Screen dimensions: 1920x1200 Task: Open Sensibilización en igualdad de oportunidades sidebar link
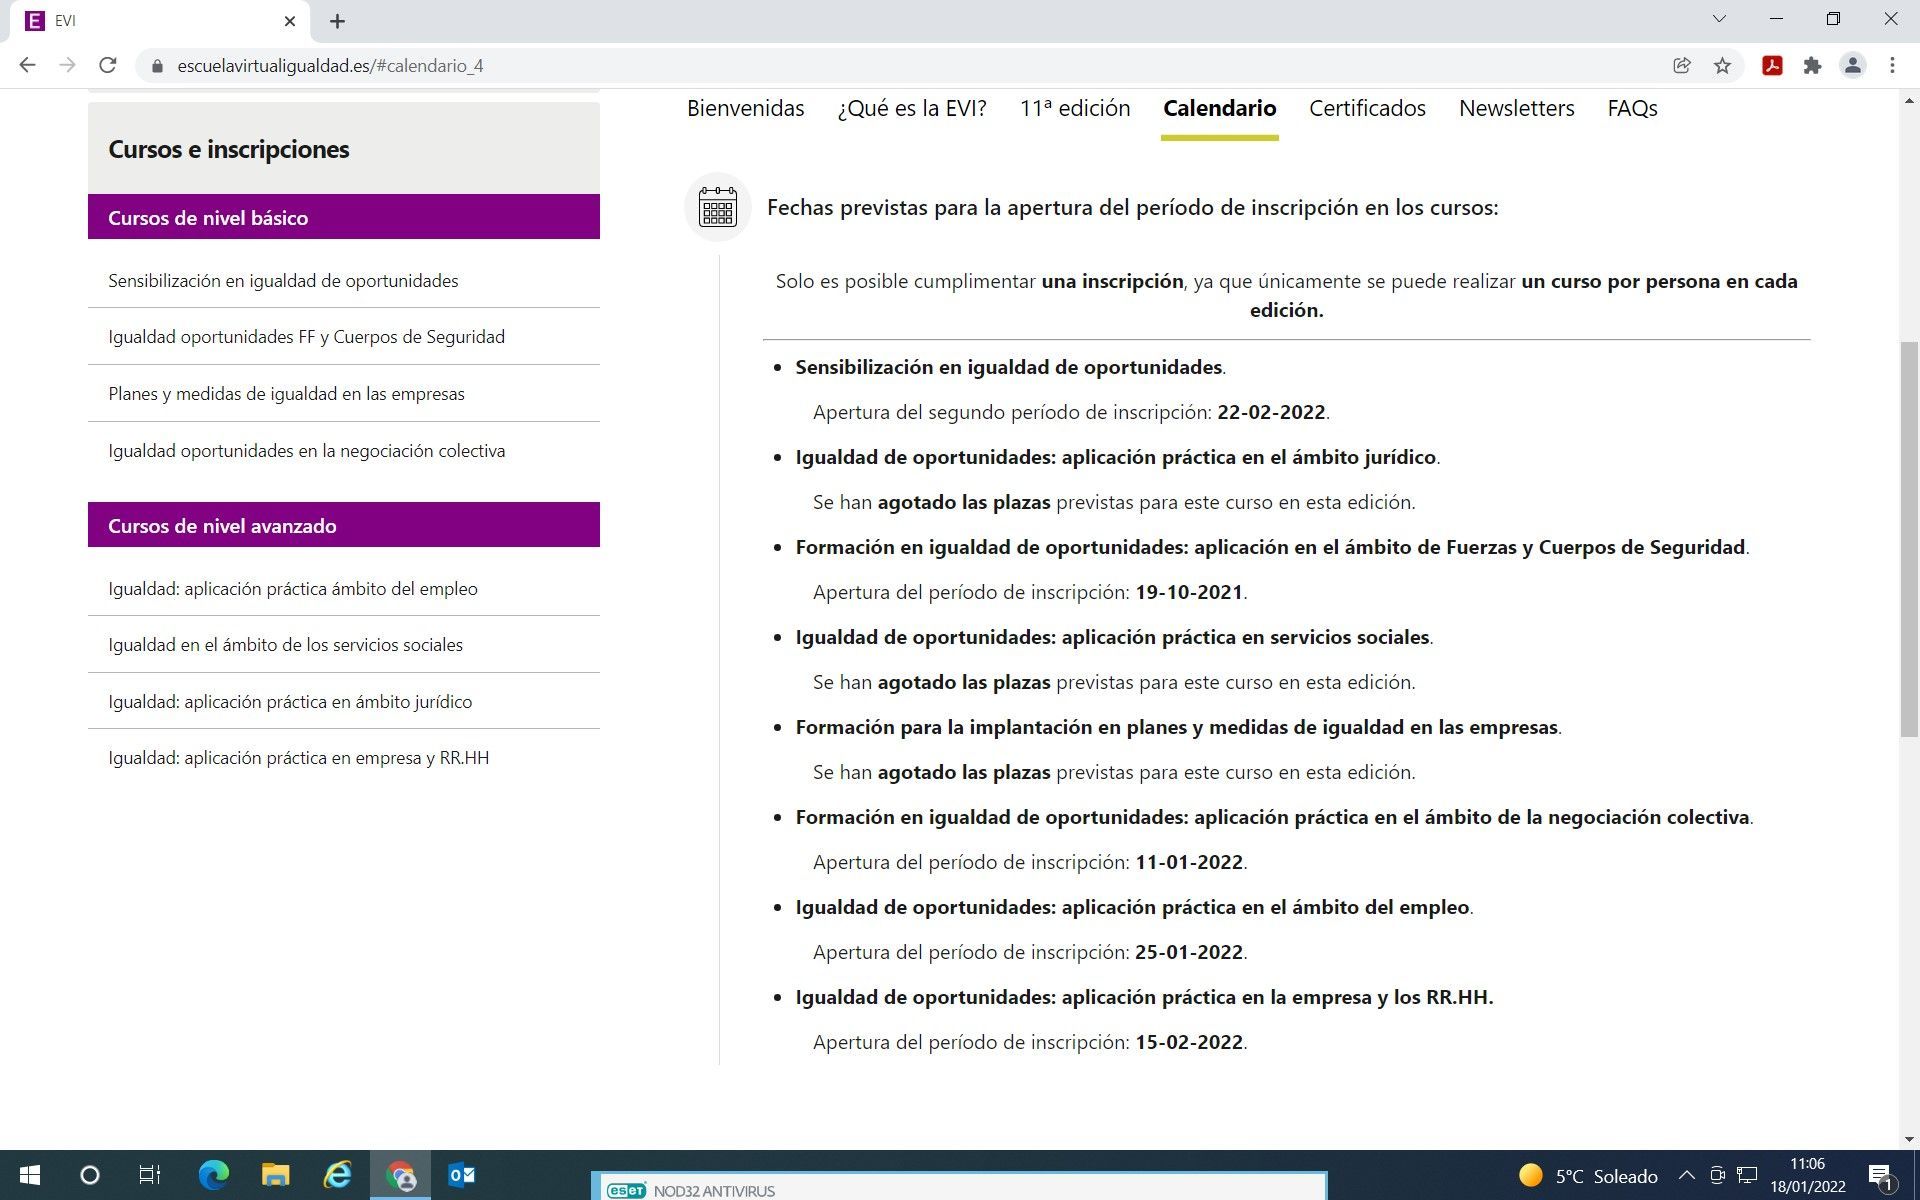(283, 281)
